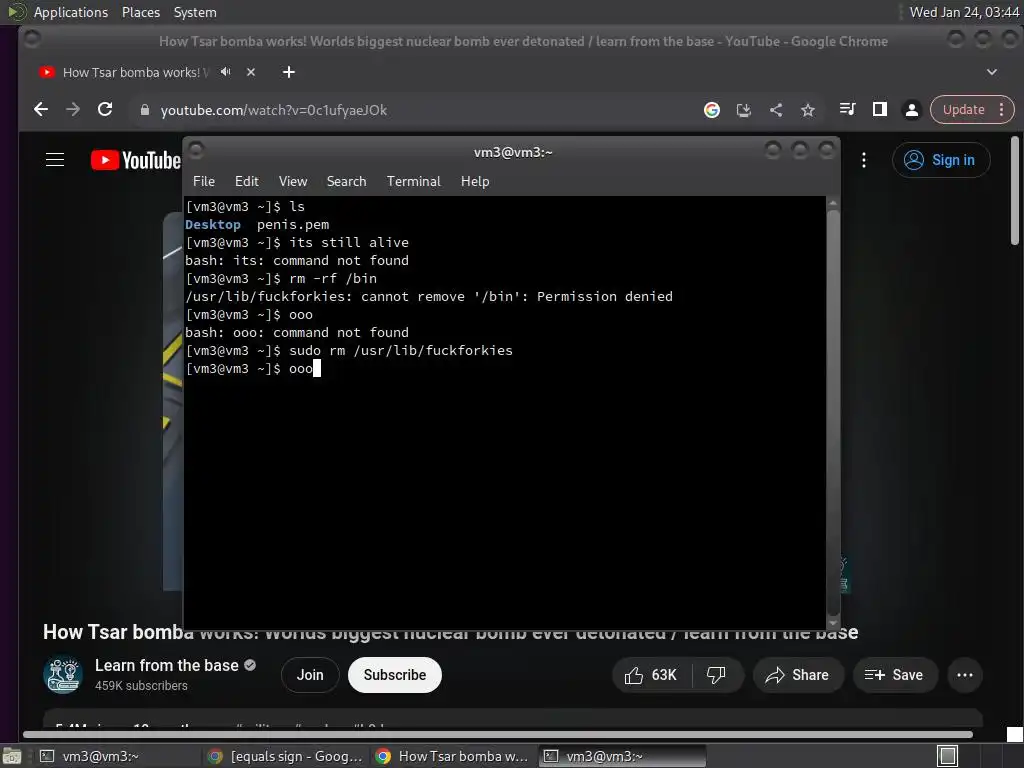Open the Terminal menu
Screen dimensions: 1024x768
tap(413, 181)
